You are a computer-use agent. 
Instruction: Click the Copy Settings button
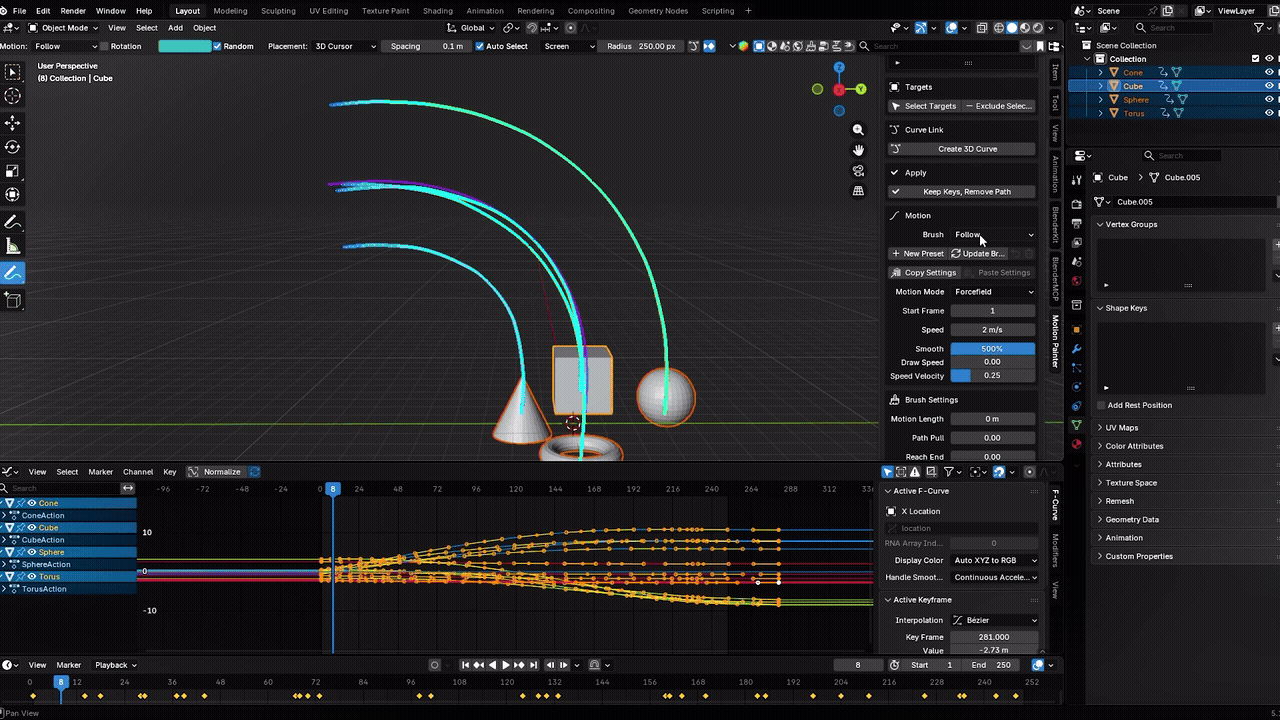click(x=924, y=272)
